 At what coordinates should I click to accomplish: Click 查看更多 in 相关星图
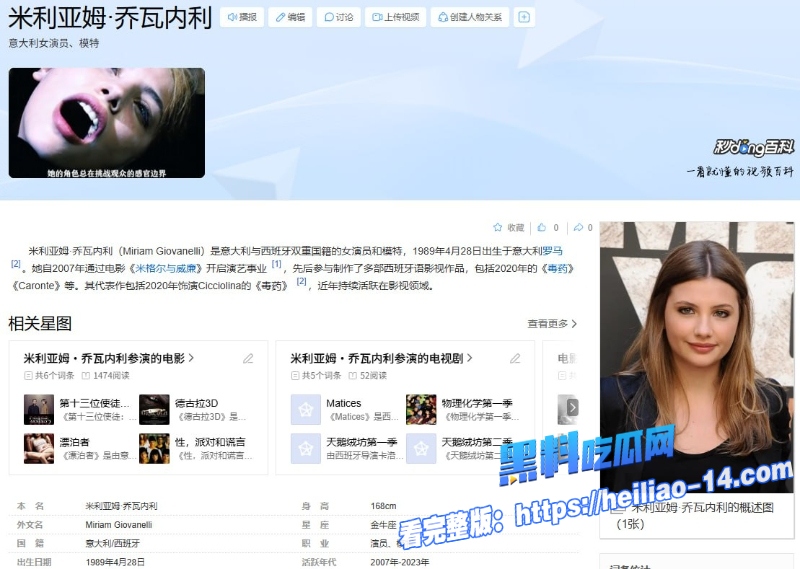tap(552, 324)
